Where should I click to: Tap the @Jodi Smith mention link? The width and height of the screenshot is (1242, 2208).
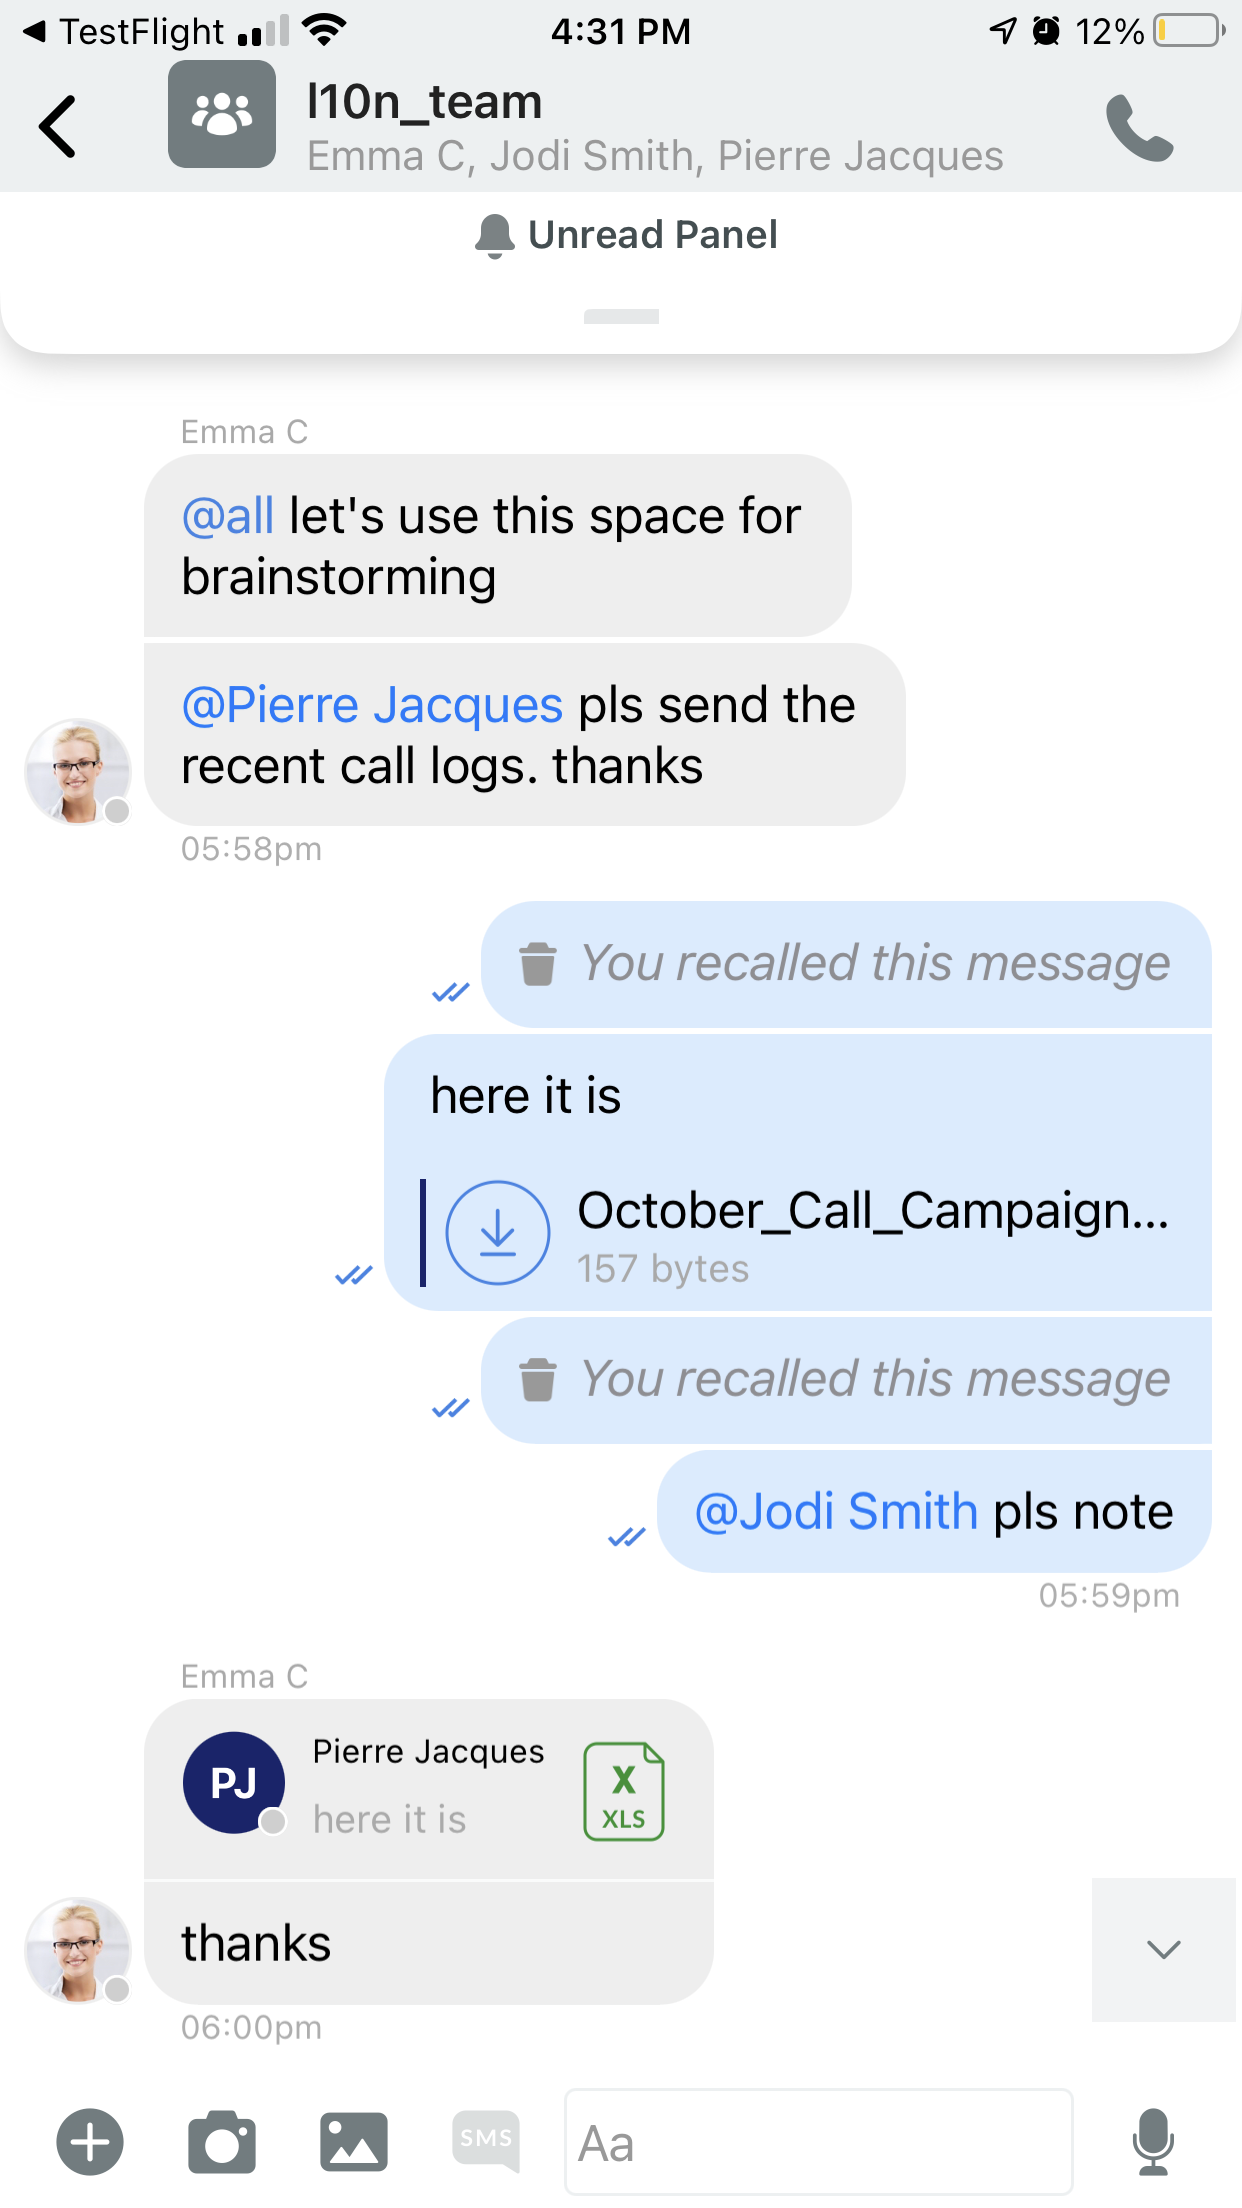point(836,1511)
